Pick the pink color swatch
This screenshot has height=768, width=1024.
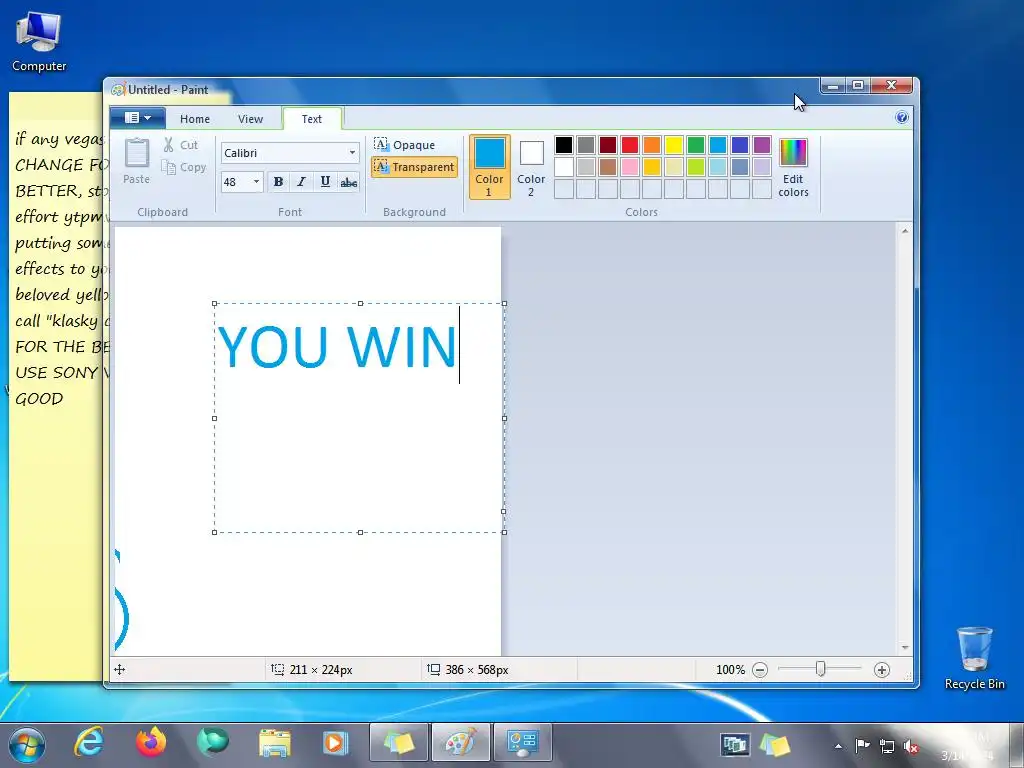630,167
